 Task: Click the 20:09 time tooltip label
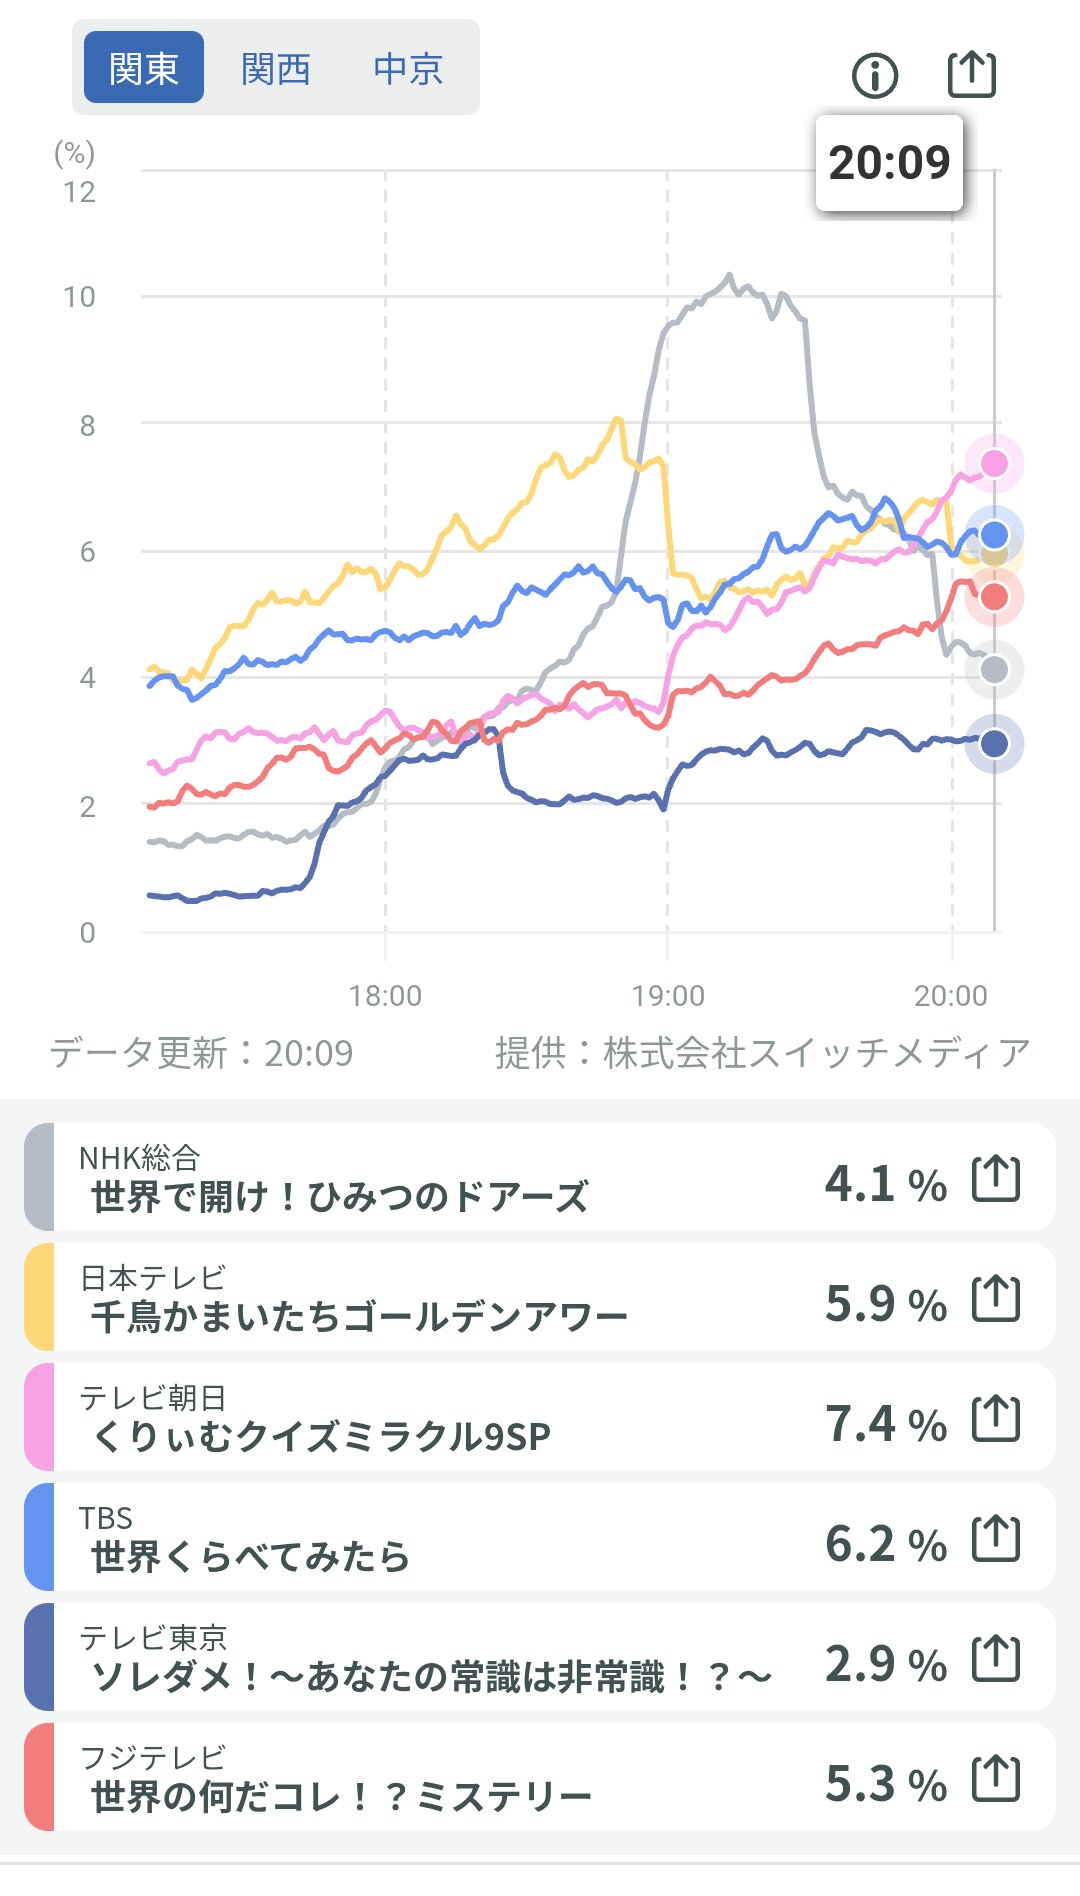889,162
